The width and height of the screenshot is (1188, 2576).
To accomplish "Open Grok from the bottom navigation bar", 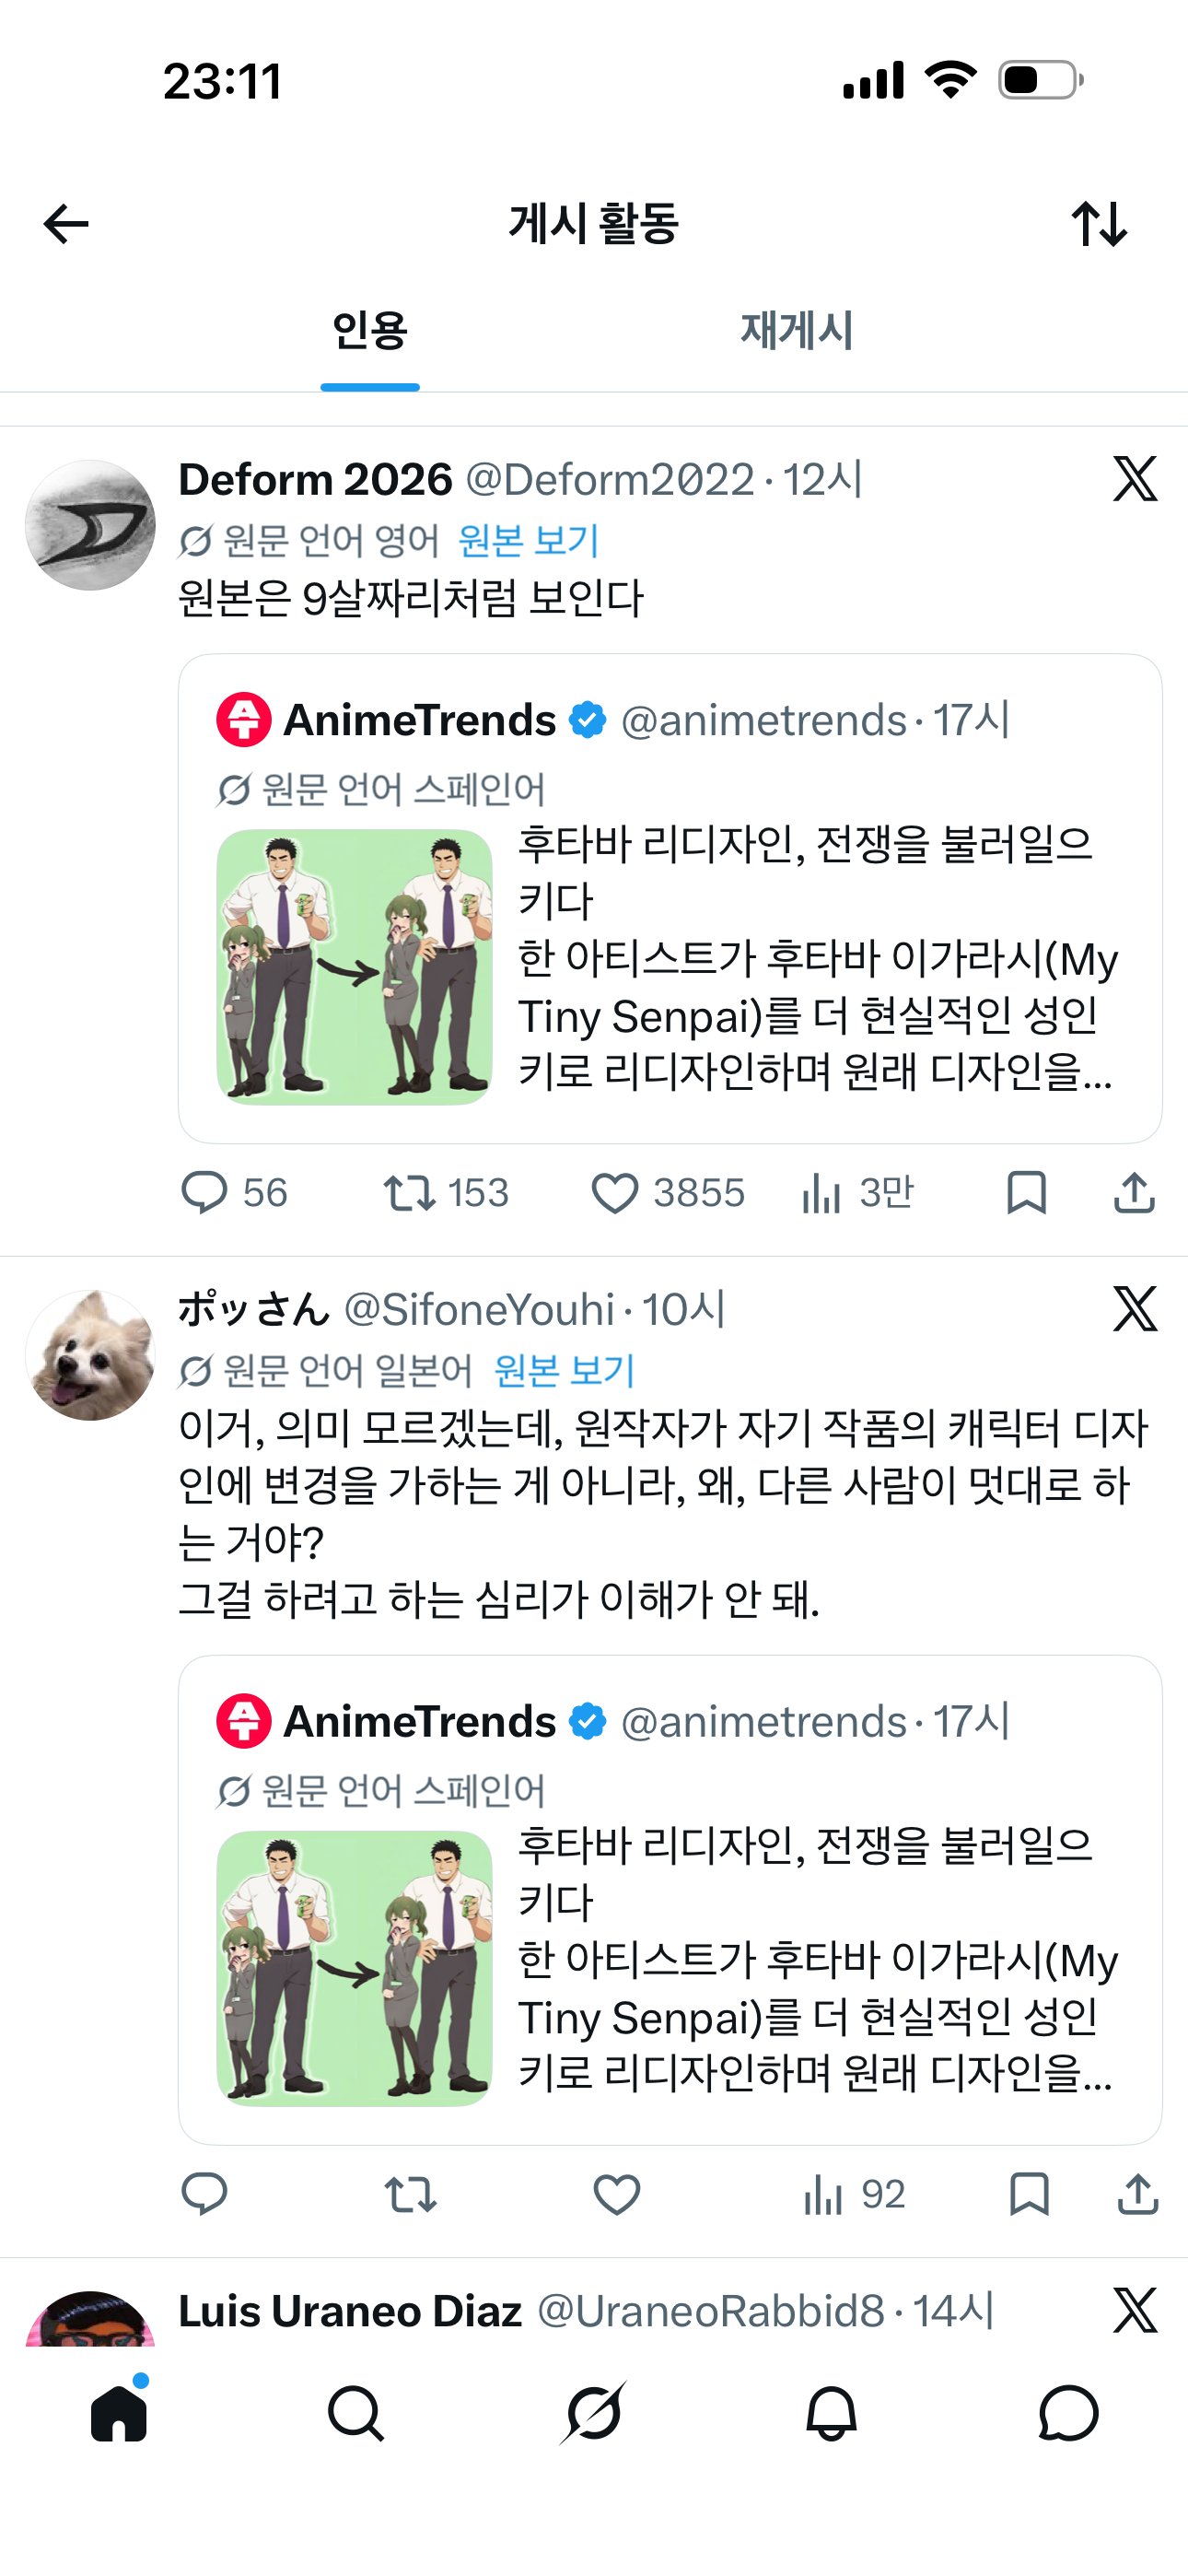I will (x=593, y=2413).
